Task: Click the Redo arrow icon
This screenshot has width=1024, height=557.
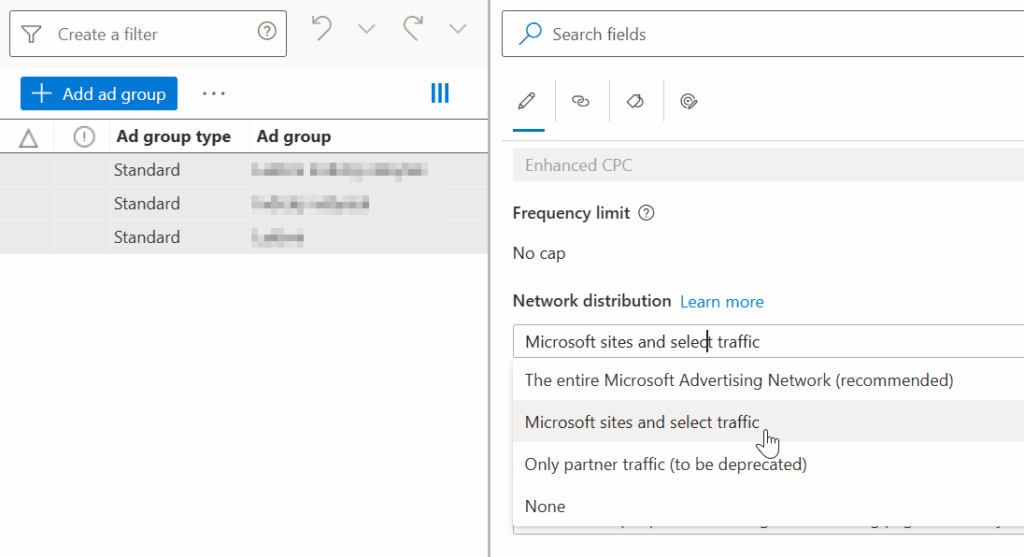Action: (413, 29)
